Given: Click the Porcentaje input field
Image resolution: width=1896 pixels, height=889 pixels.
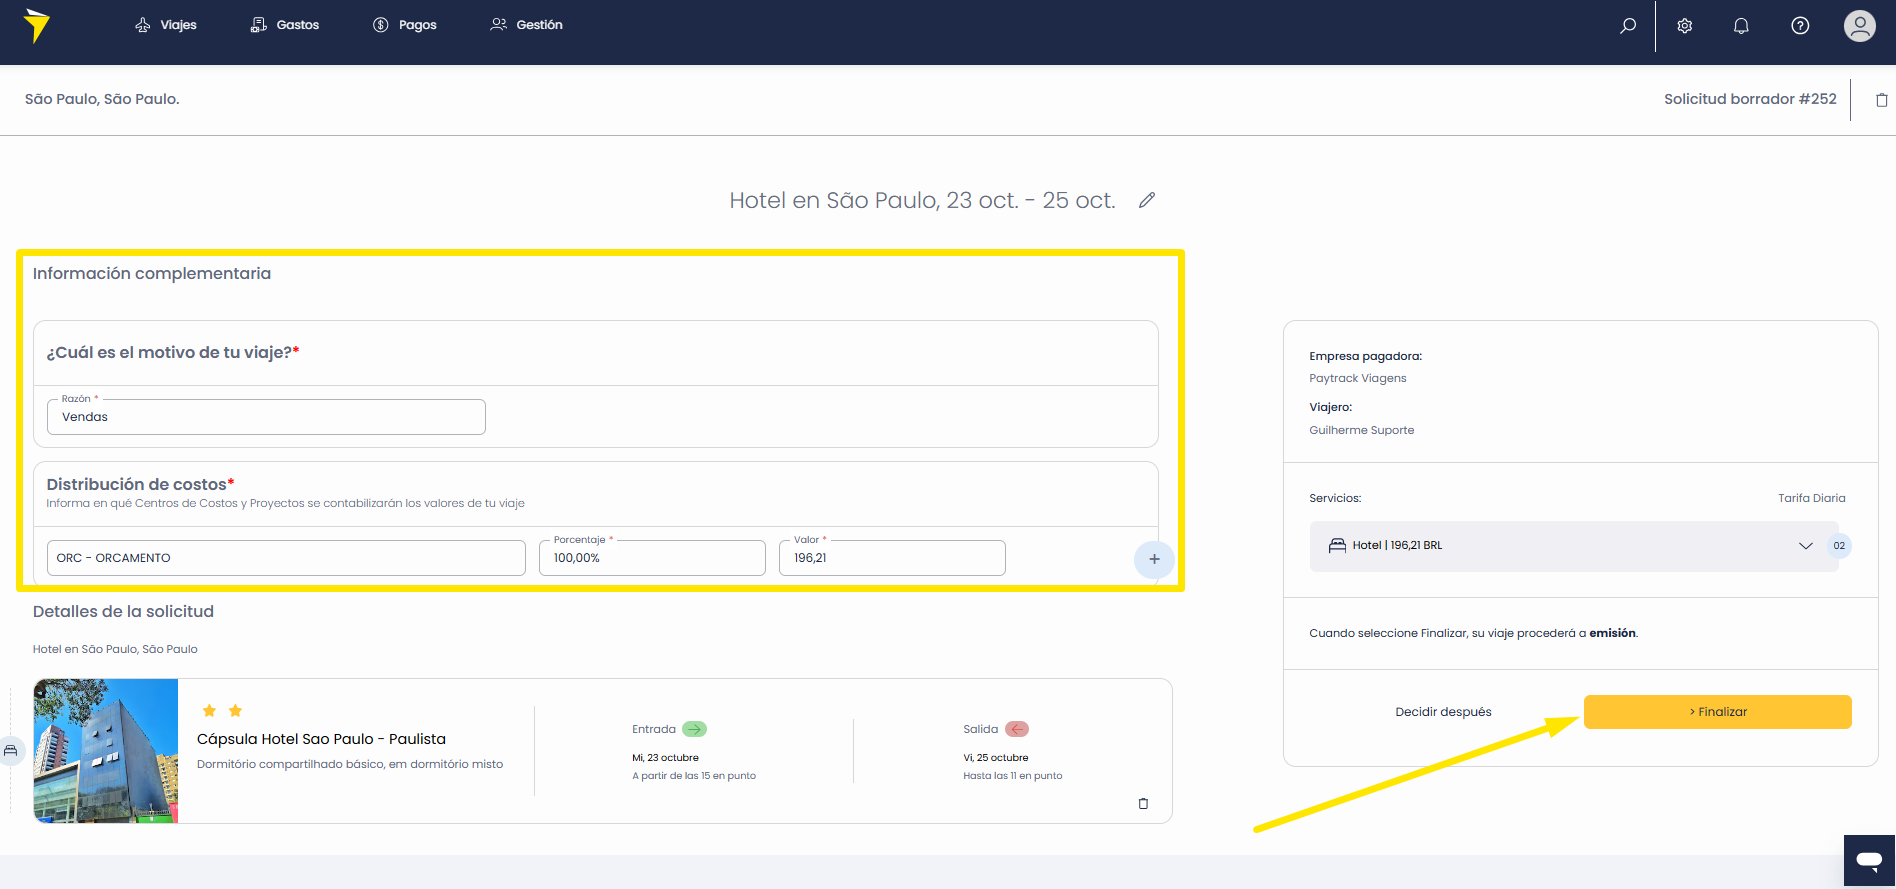Looking at the screenshot, I should tap(652, 558).
